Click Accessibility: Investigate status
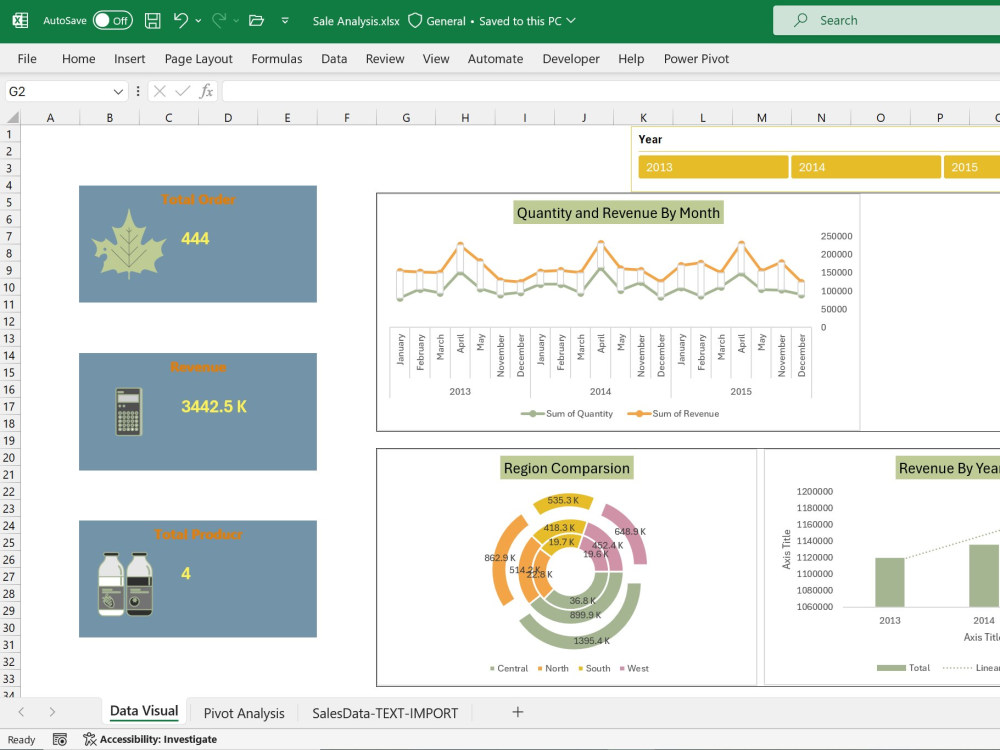 [151, 739]
